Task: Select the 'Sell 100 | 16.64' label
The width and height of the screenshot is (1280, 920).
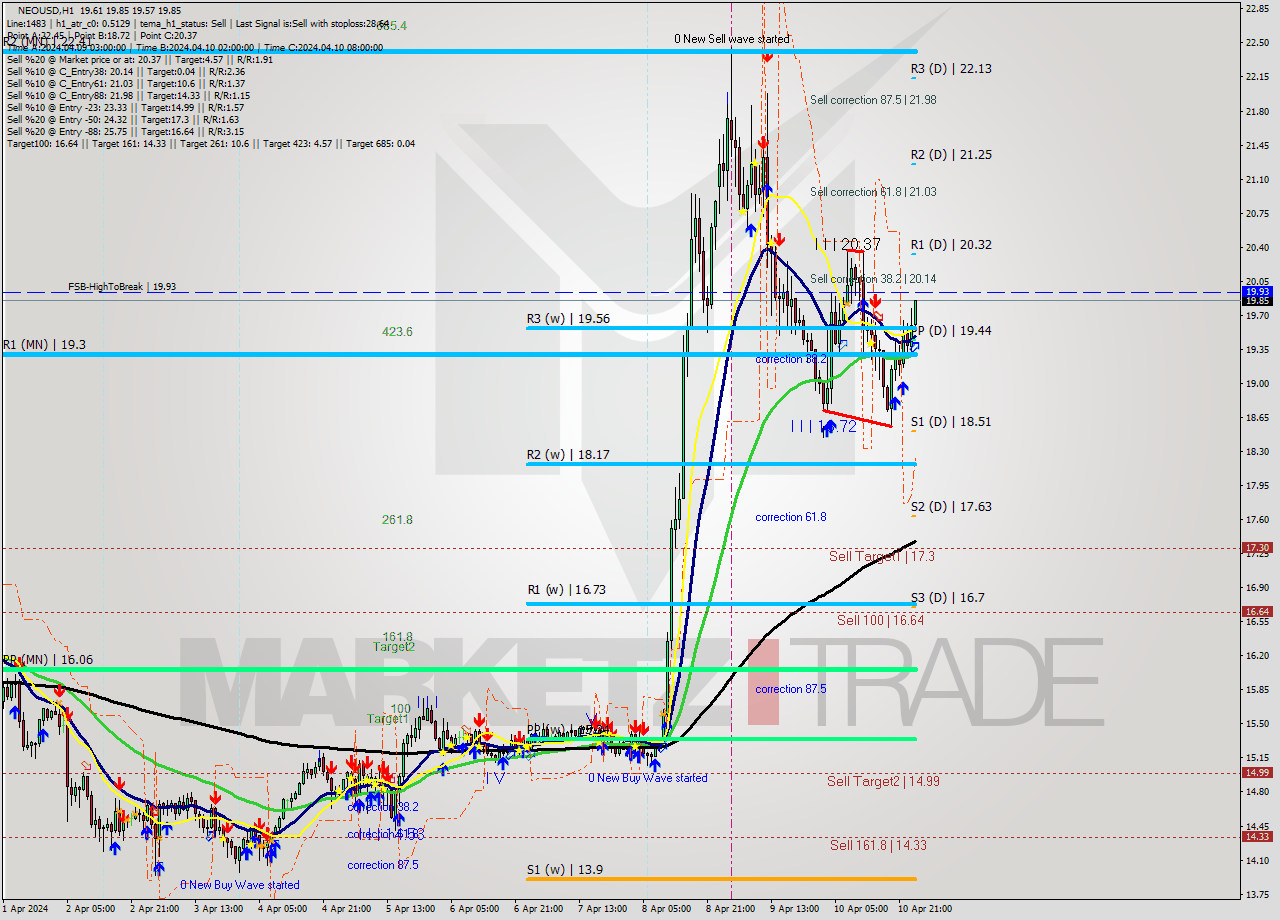Action: (x=880, y=620)
